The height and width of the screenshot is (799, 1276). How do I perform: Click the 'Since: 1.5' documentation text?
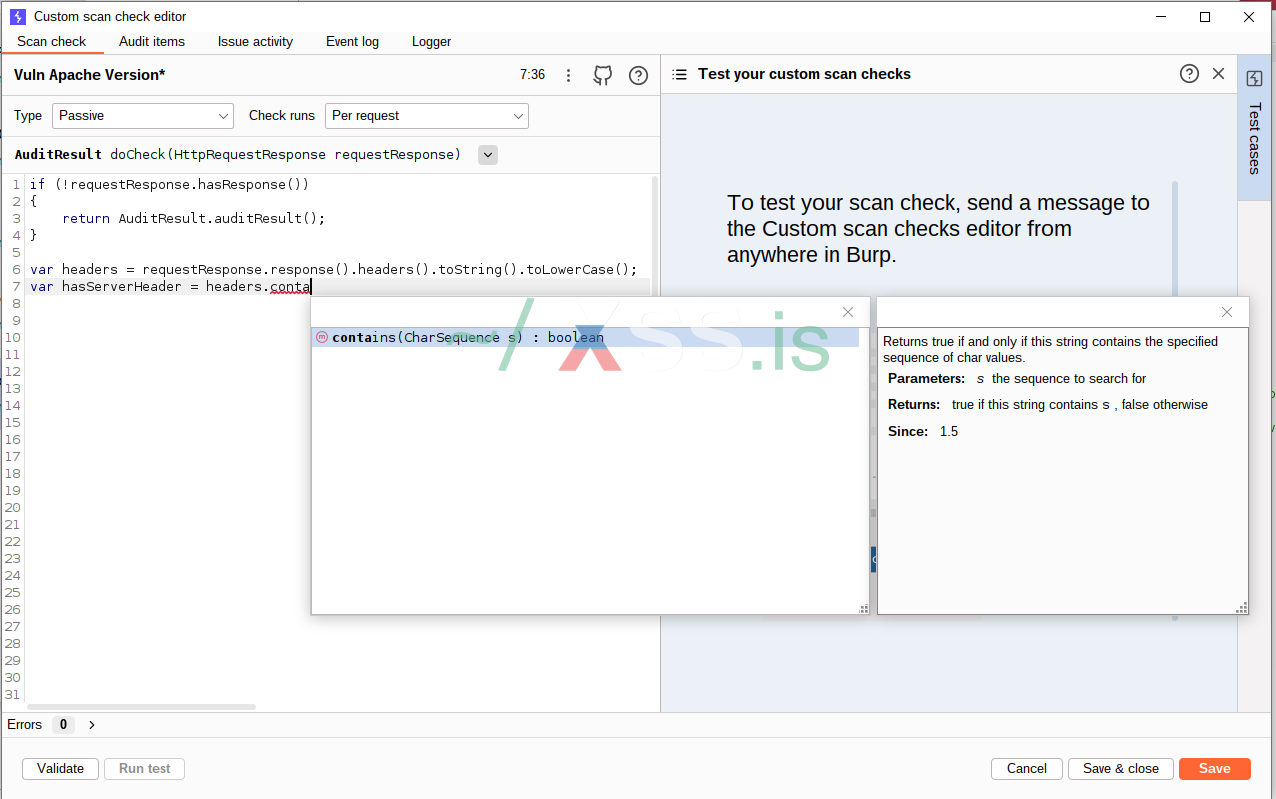point(923,431)
